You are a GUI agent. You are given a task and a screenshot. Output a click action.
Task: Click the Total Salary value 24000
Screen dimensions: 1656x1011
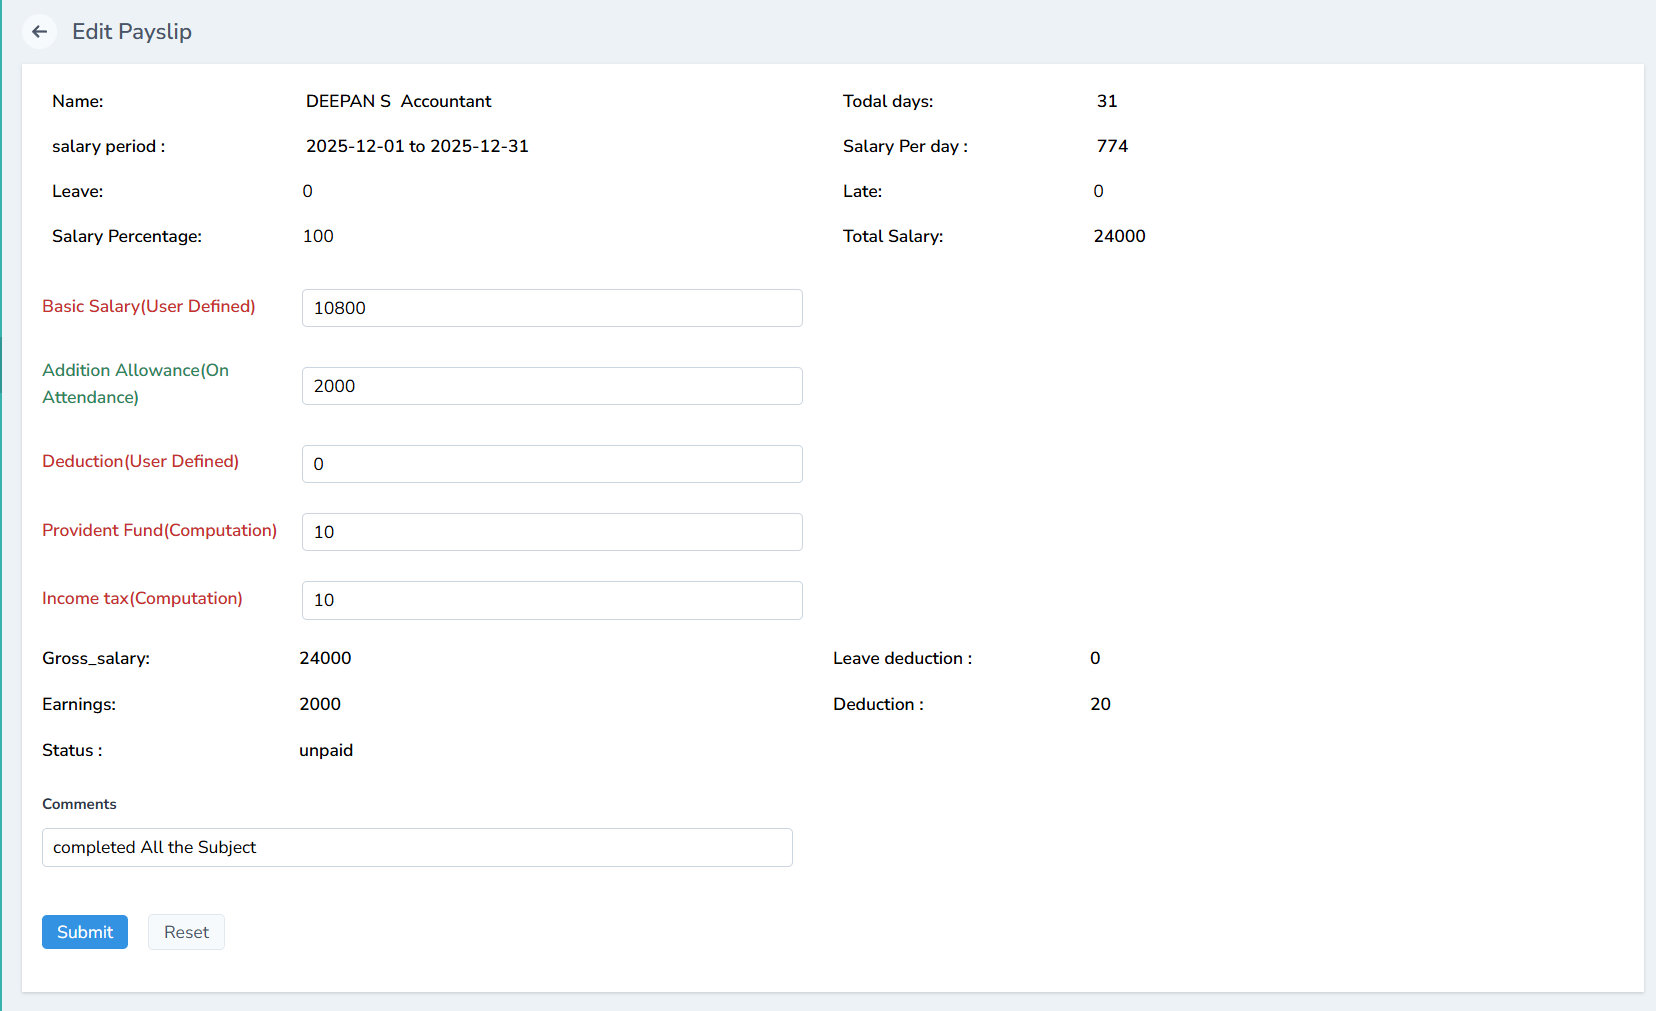pos(1119,236)
